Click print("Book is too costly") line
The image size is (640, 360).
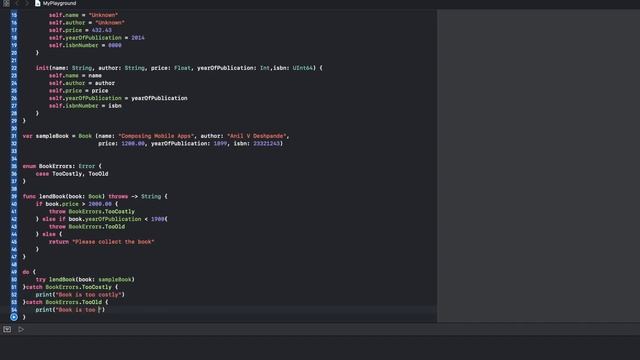(80, 295)
